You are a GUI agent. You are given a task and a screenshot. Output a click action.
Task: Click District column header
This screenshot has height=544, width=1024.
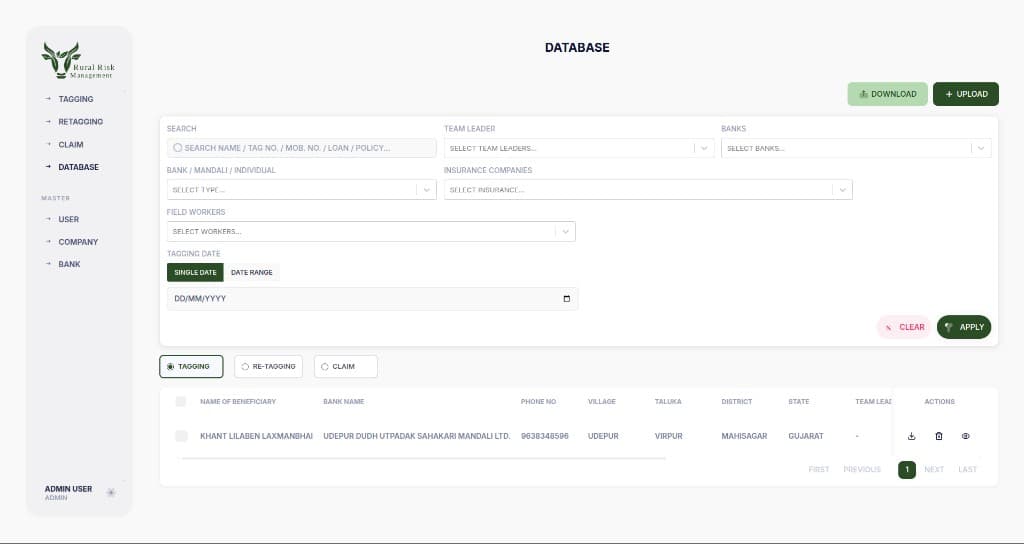(x=737, y=402)
